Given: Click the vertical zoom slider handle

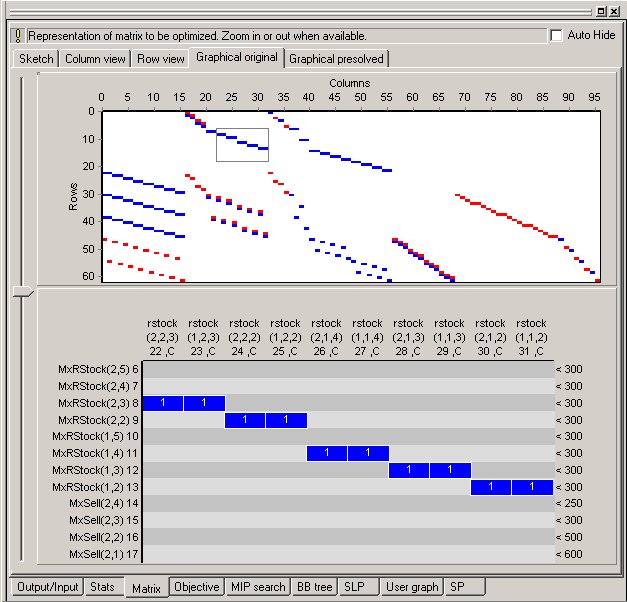Looking at the screenshot, I should click(21, 291).
